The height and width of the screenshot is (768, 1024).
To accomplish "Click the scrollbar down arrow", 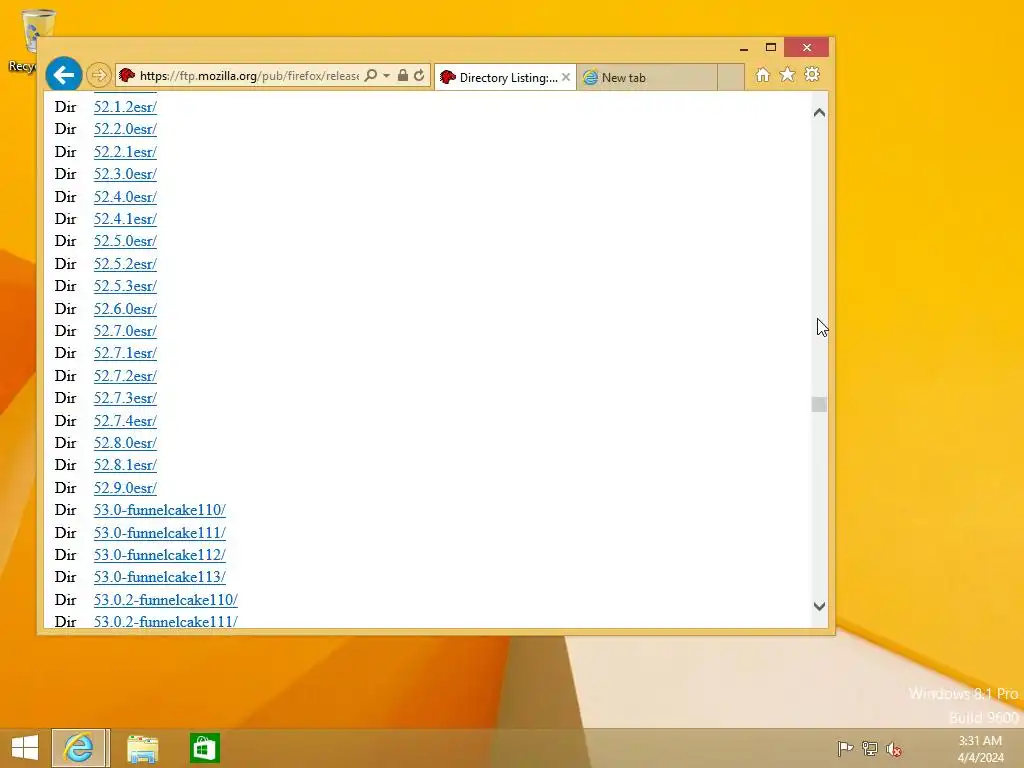I will coord(820,606).
